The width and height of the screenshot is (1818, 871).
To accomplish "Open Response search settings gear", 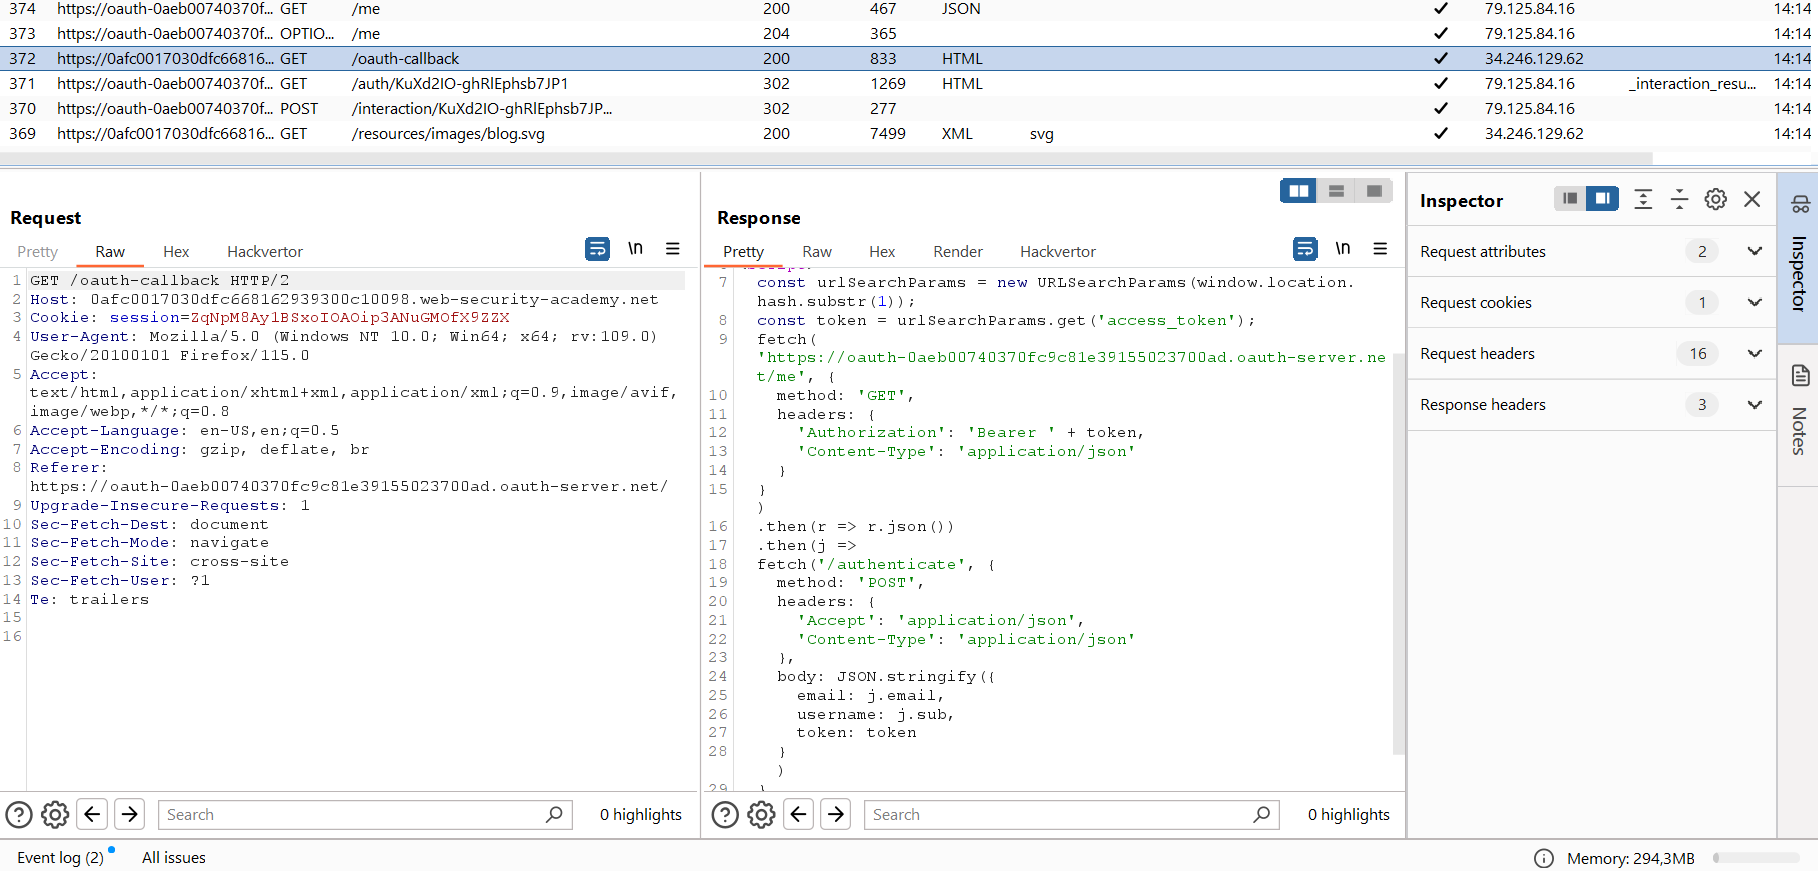I will click(761, 815).
